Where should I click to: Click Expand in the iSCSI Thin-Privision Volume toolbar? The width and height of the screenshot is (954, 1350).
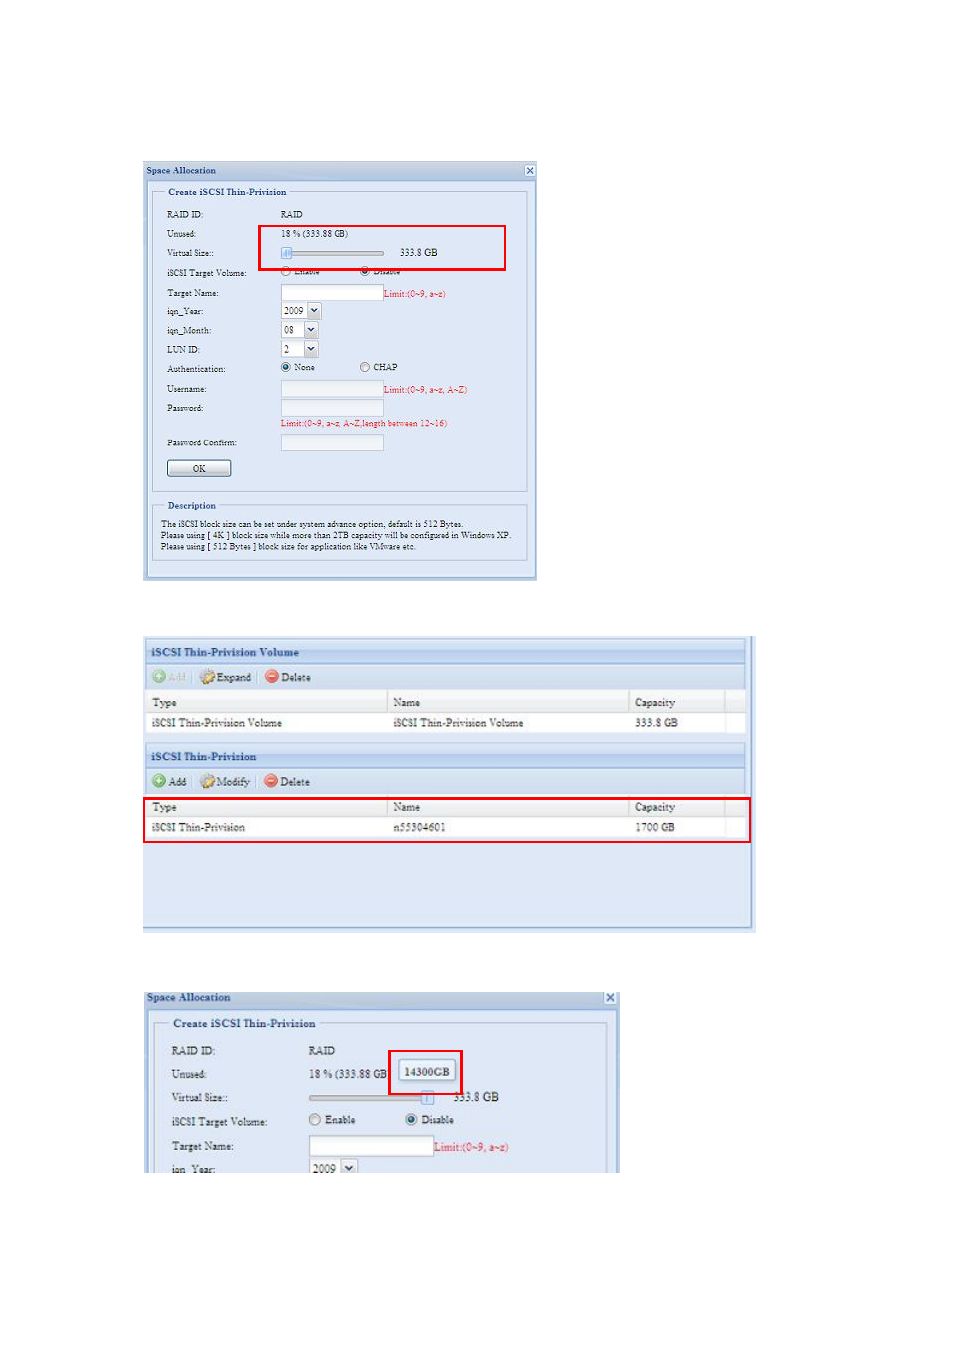226,677
